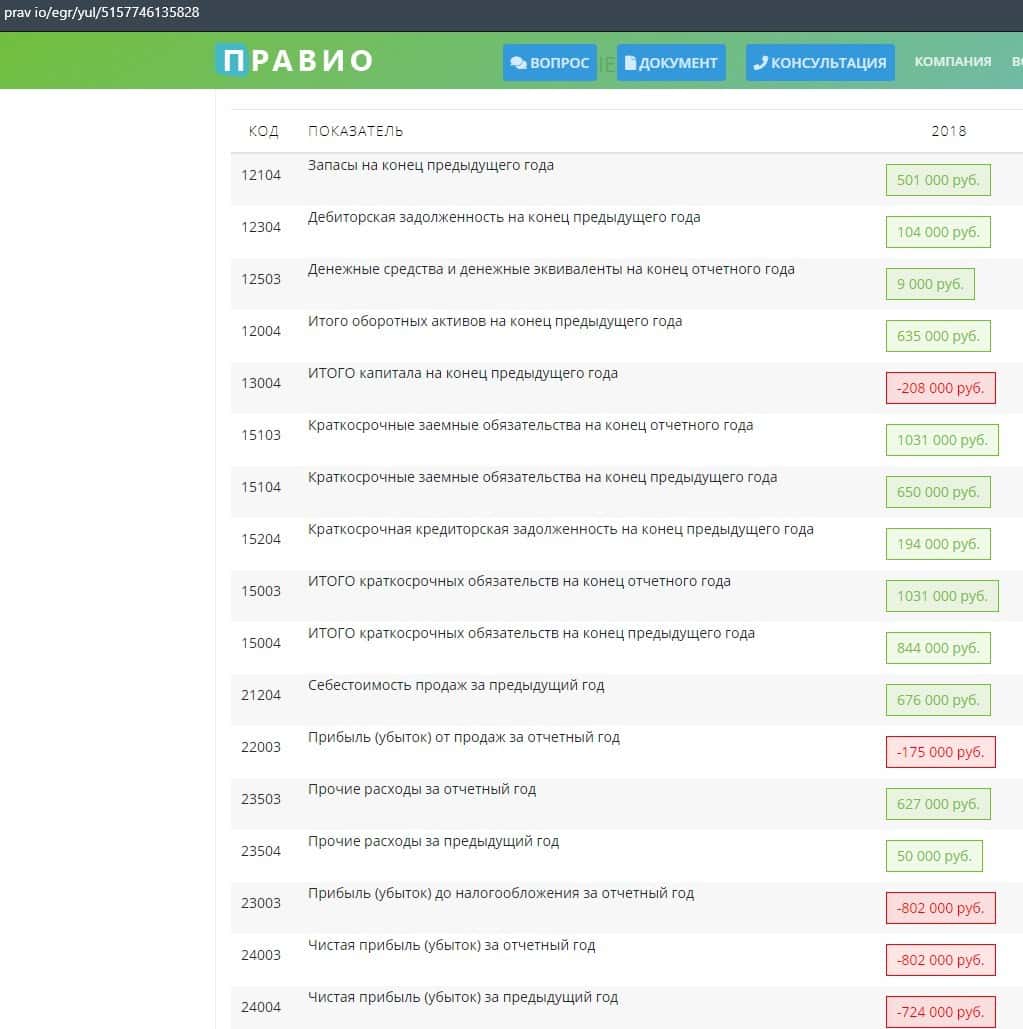Select 1031 000 руб. in row 15003
Image resolution: width=1023 pixels, height=1029 pixels.
[x=942, y=596]
